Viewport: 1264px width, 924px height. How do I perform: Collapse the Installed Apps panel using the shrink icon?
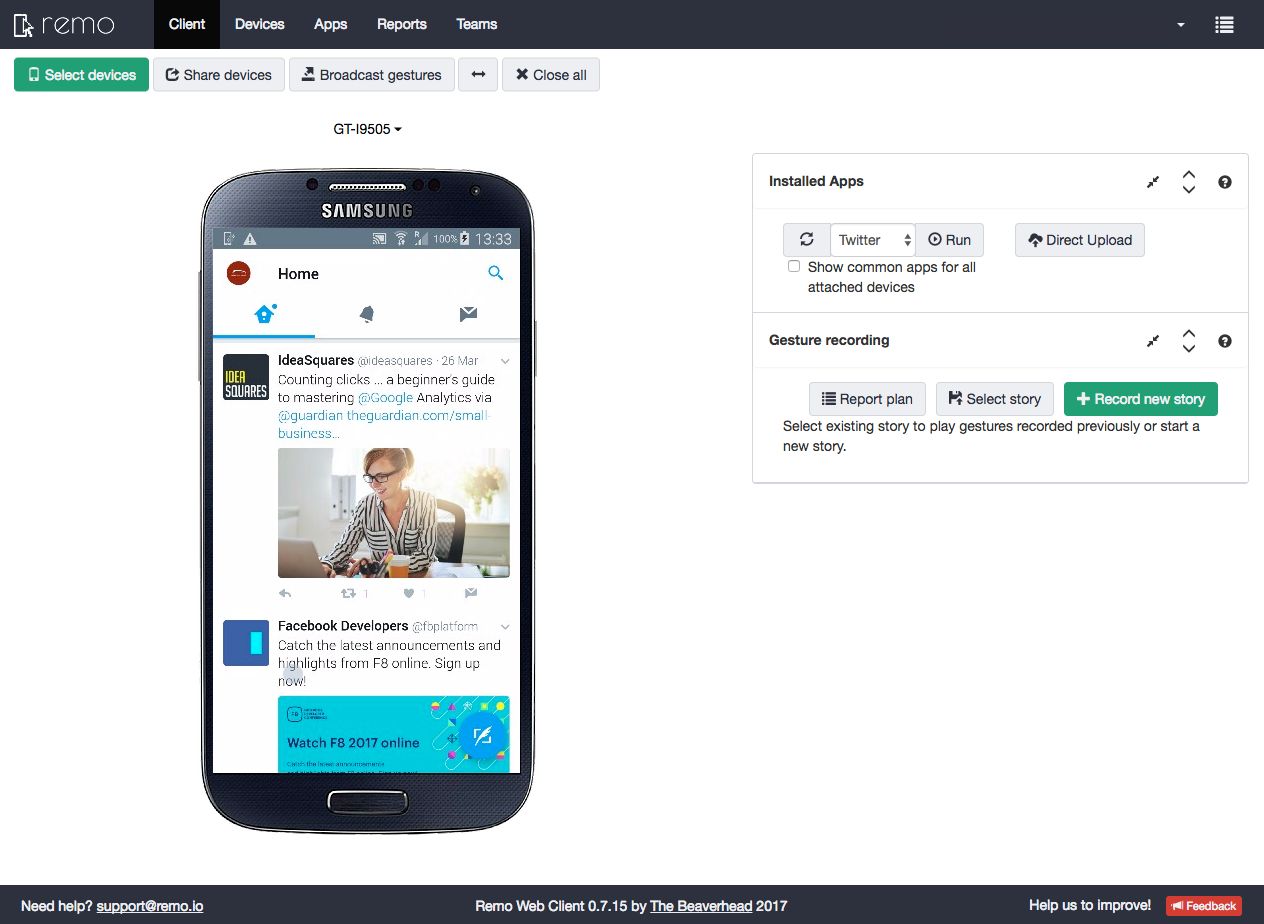[x=1152, y=181]
